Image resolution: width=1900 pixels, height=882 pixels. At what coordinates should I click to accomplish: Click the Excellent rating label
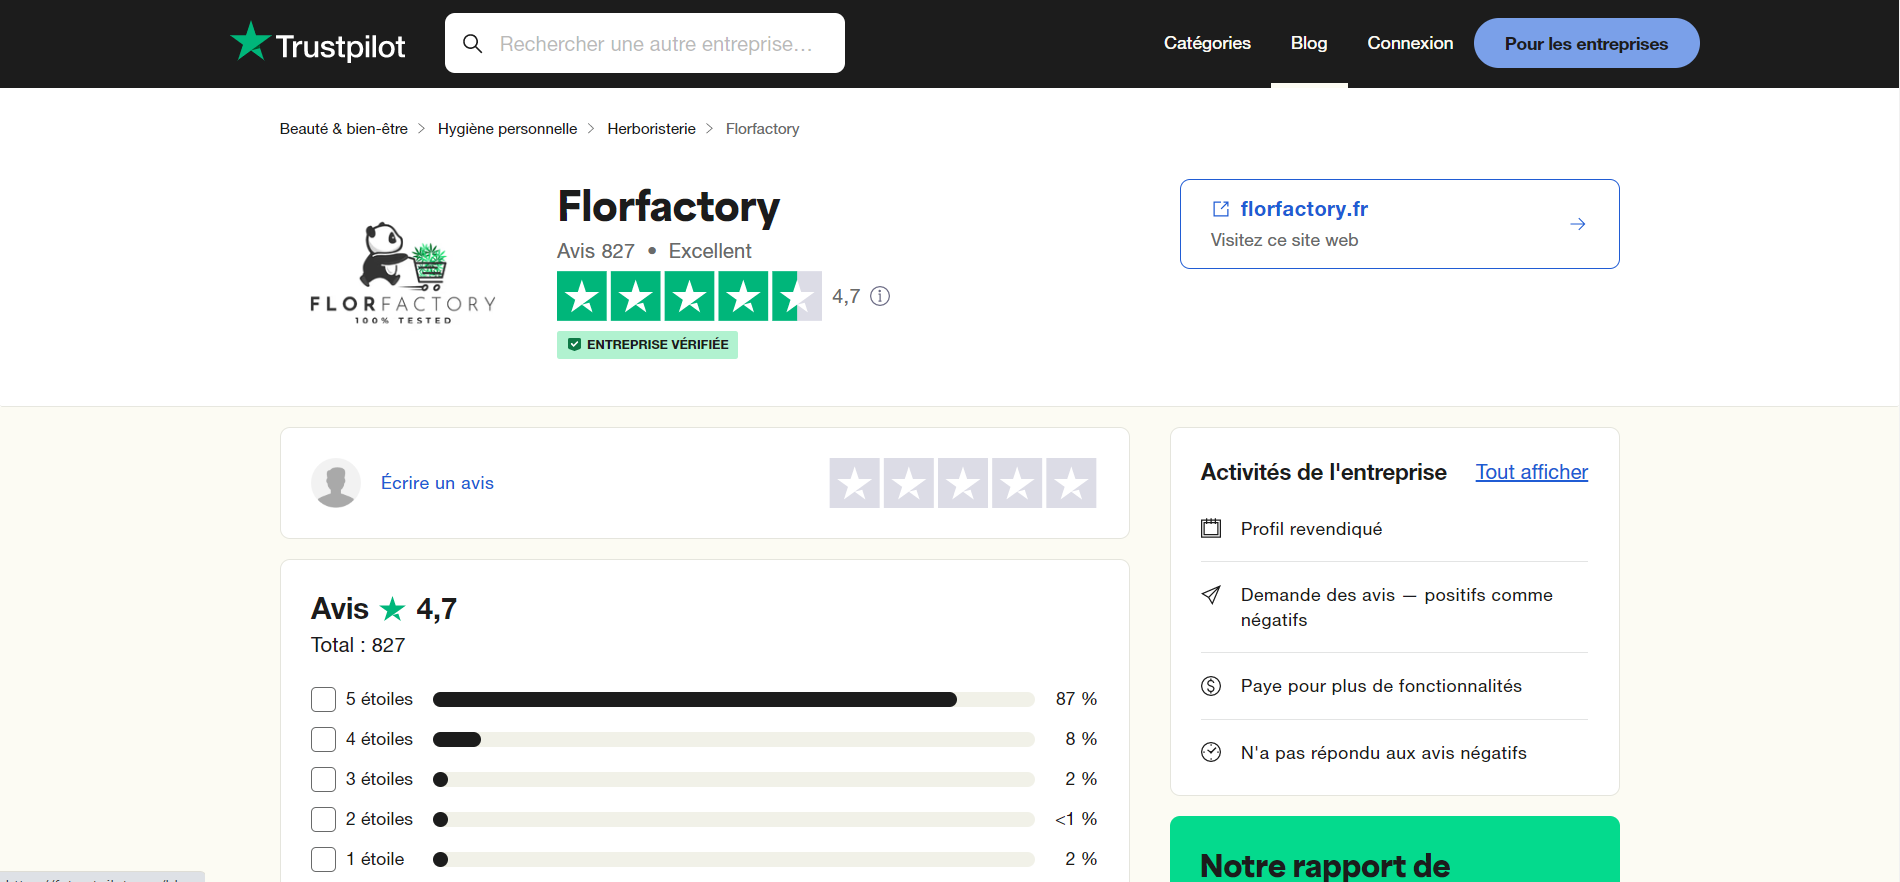[x=710, y=251]
